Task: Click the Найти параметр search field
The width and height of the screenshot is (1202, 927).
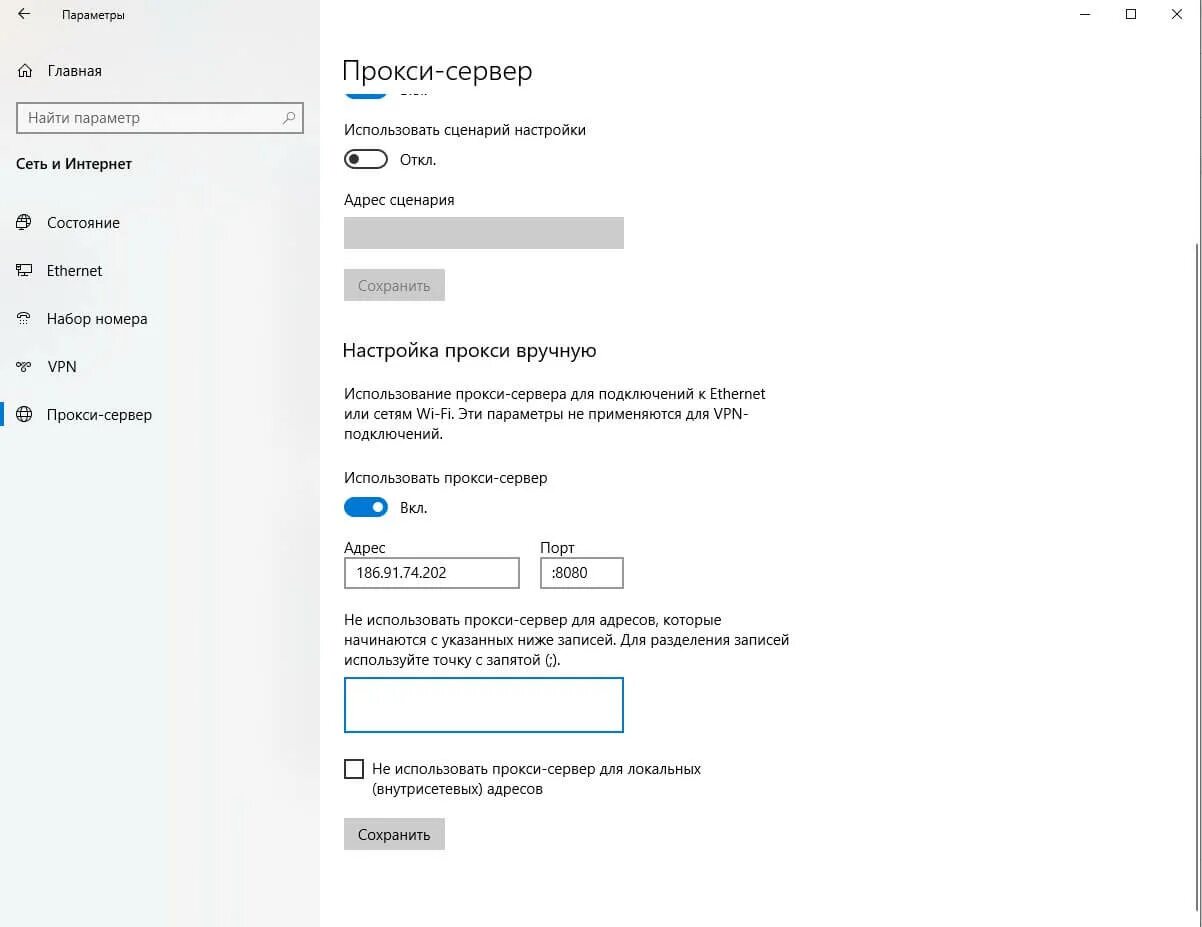Action: pyautogui.click(x=160, y=118)
